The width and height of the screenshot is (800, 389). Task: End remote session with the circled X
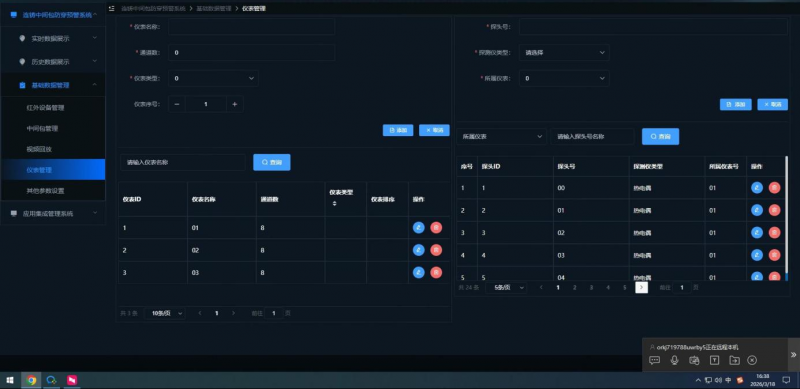click(752, 360)
